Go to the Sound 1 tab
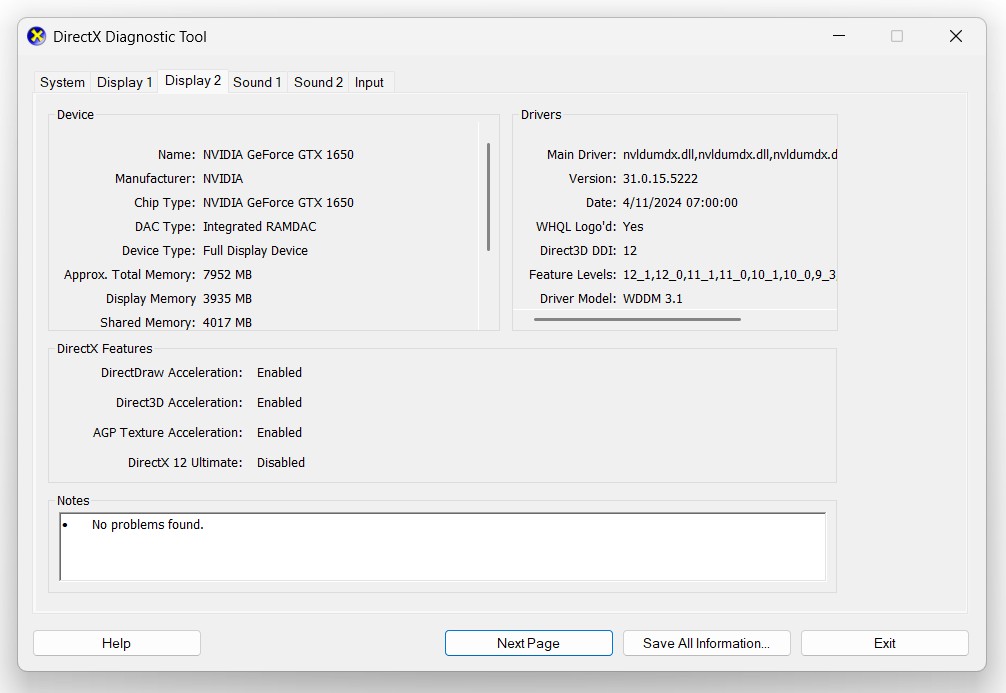 [x=257, y=83]
